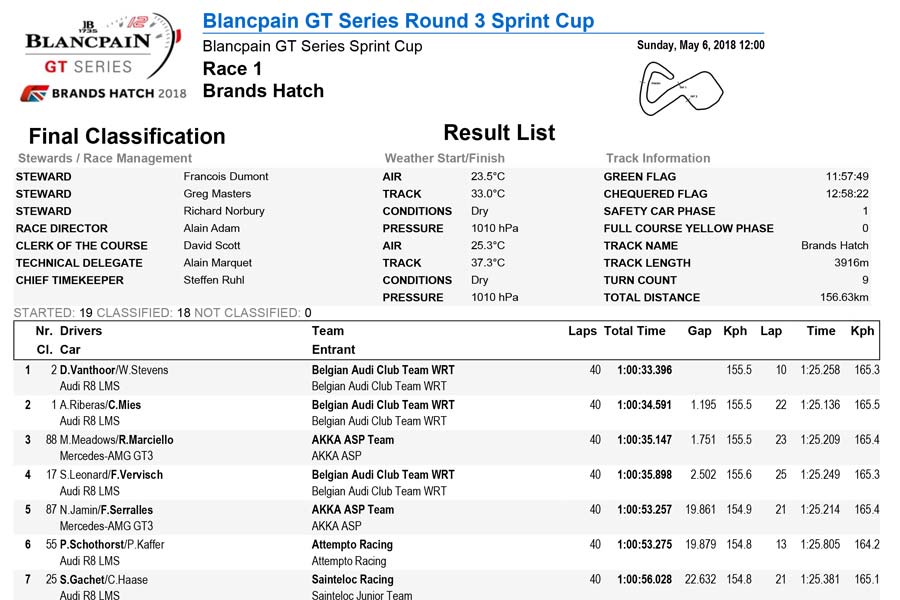Viewport: 900px width, 600px height.
Task: Click the race date Sunday, May 6, 2018
Action: pos(700,45)
